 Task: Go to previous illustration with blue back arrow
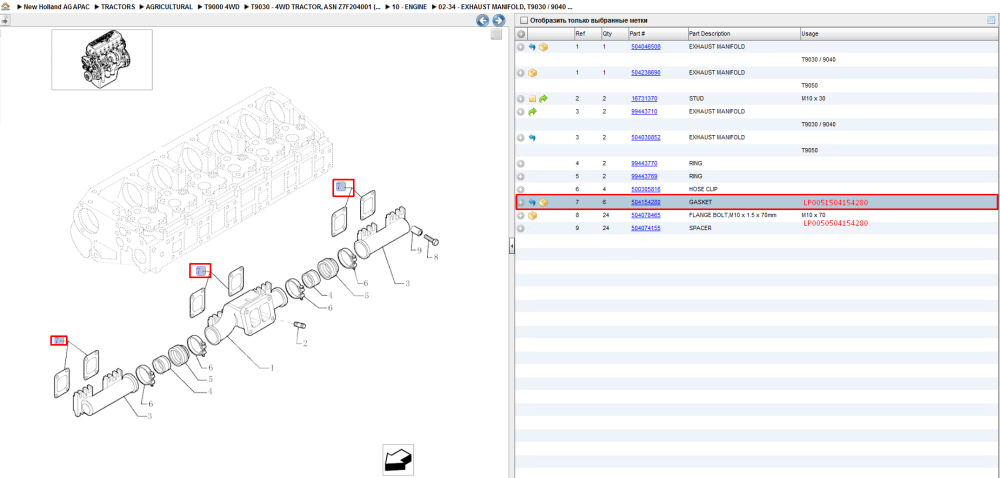coord(483,20)
